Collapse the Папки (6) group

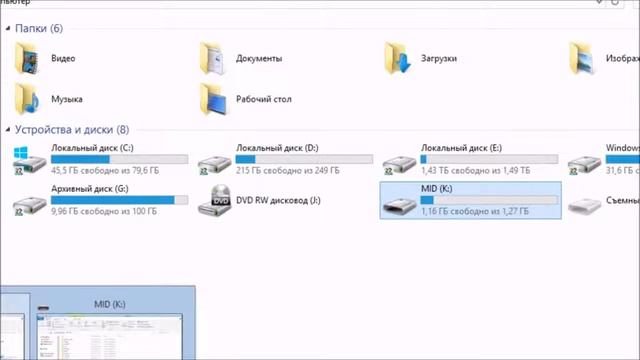tap(8, 28)
